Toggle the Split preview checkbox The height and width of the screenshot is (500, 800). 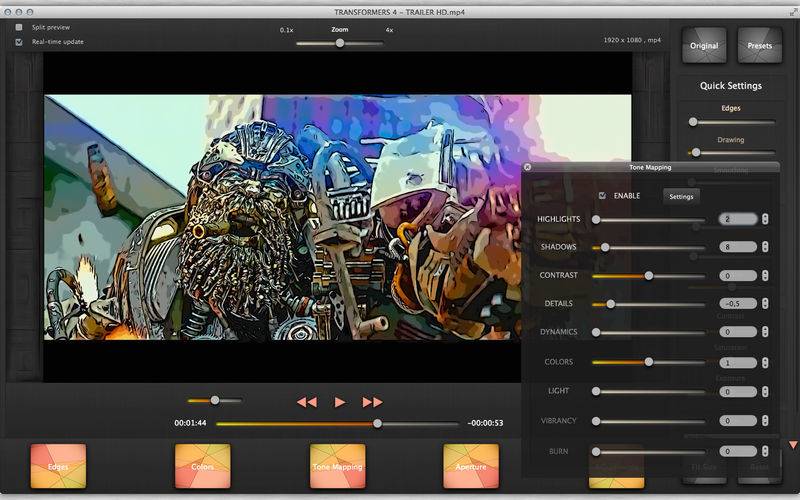[x=19, y=27]
